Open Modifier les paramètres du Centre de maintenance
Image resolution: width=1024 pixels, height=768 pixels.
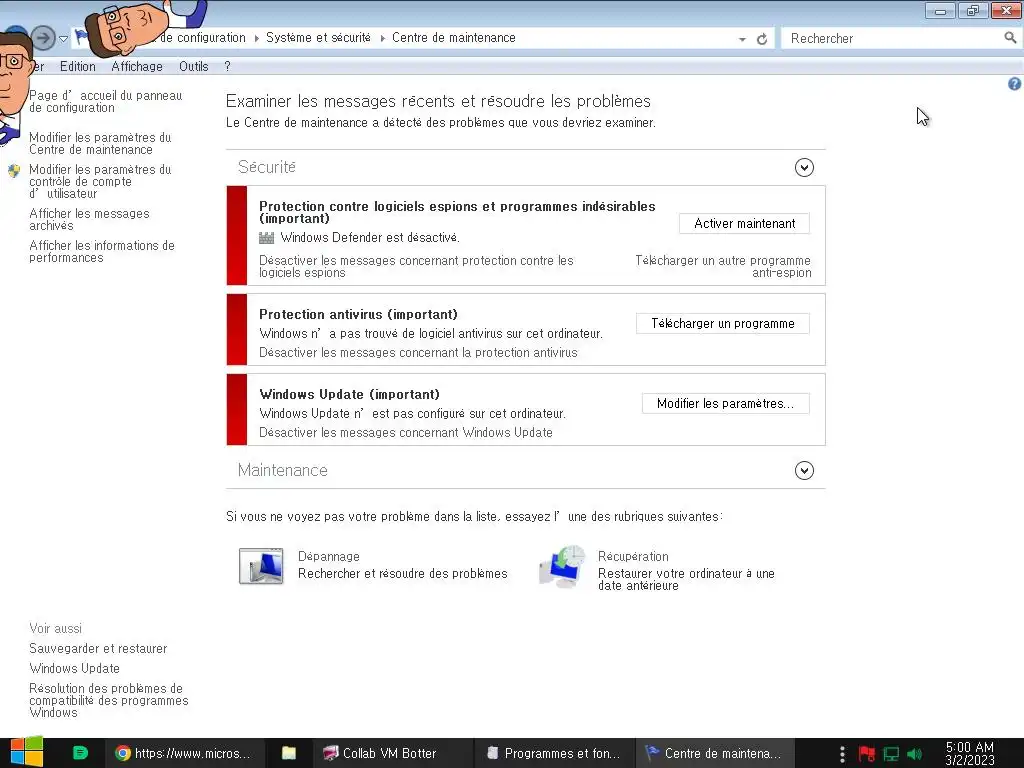point(100,143)
